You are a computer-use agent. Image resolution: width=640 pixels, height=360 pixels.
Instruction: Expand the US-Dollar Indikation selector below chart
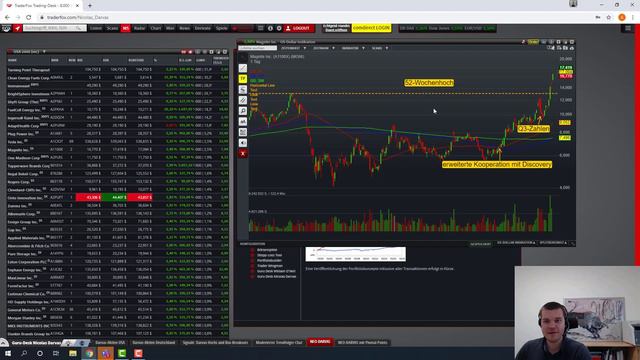(x=516, y=243)
